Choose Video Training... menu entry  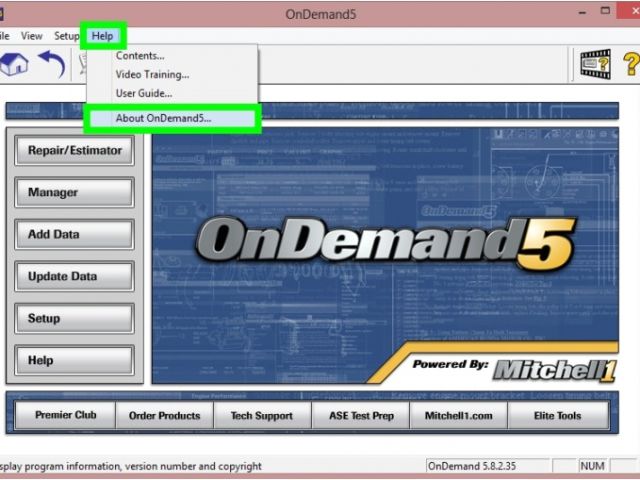point(152,75)
